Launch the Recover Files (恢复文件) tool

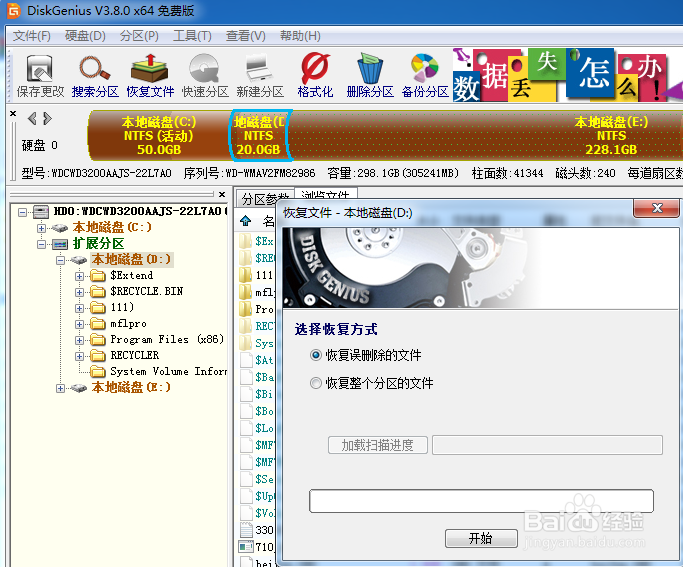pyautogui.click(x=150, y=76)
